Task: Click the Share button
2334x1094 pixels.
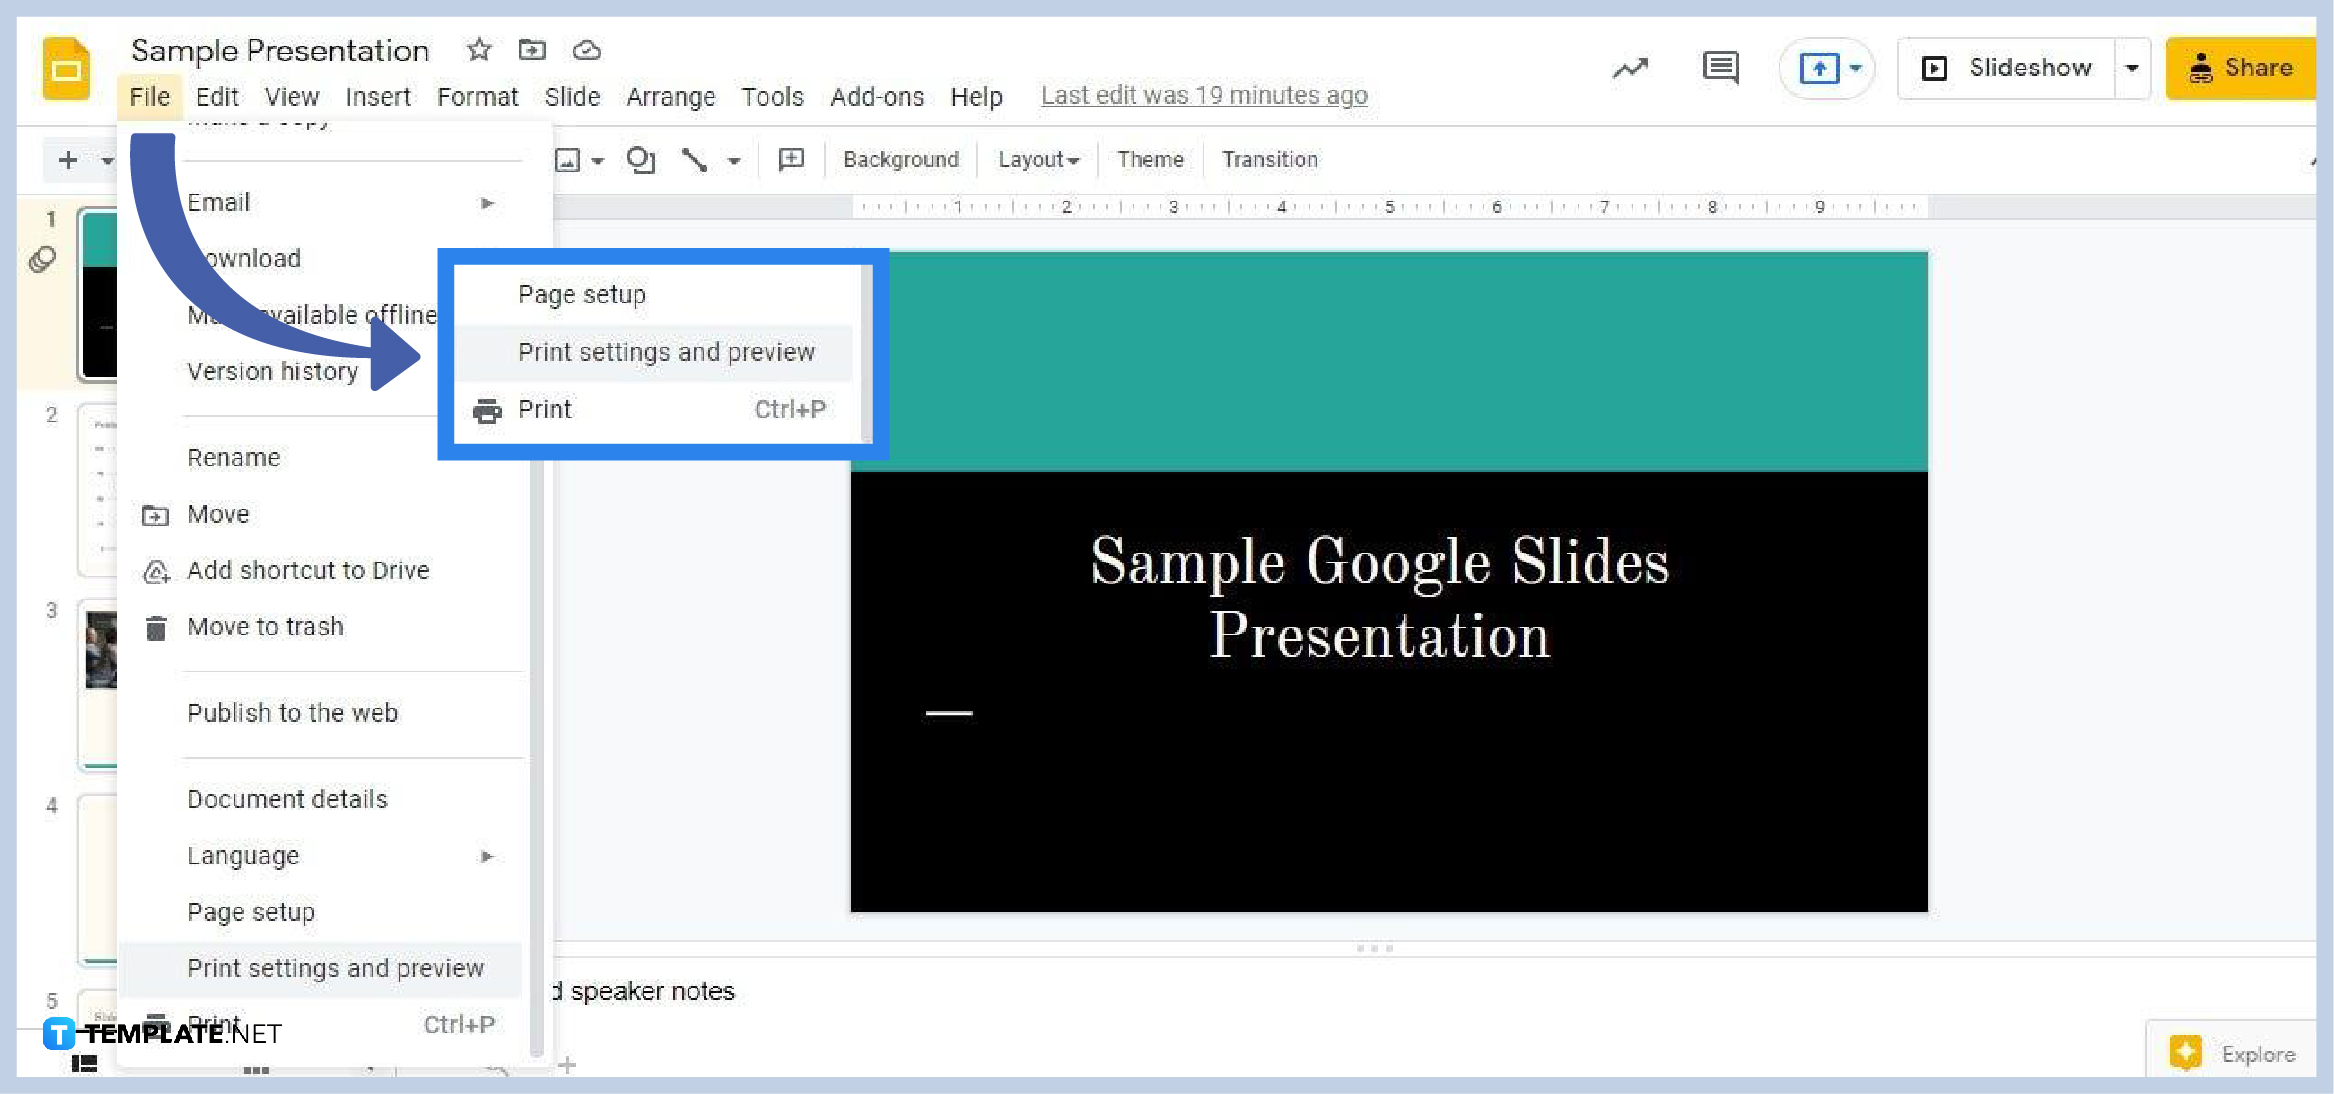Action: [2237, 67]
